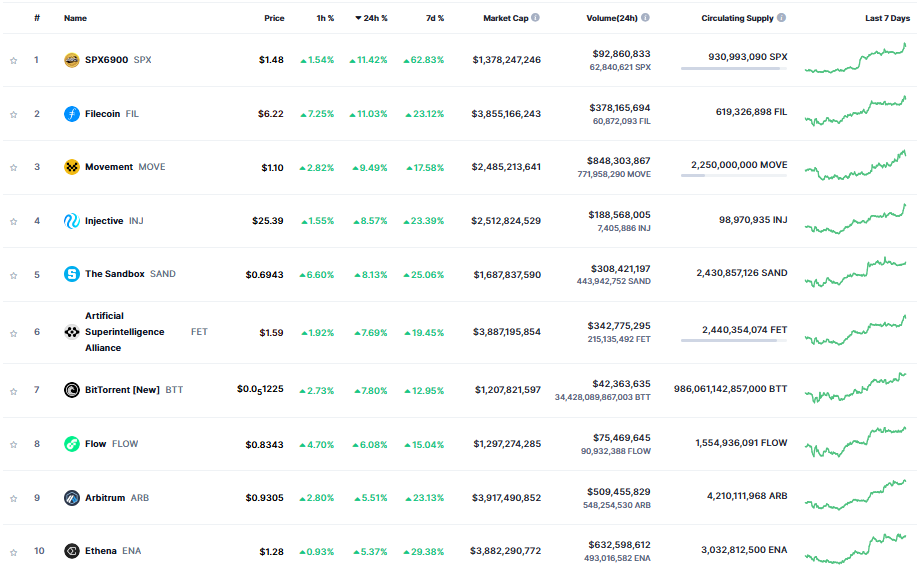Viewport: 917px width, 570px height.
Task: Add SPX6900 to watchlist star
Action: [13, 60]
